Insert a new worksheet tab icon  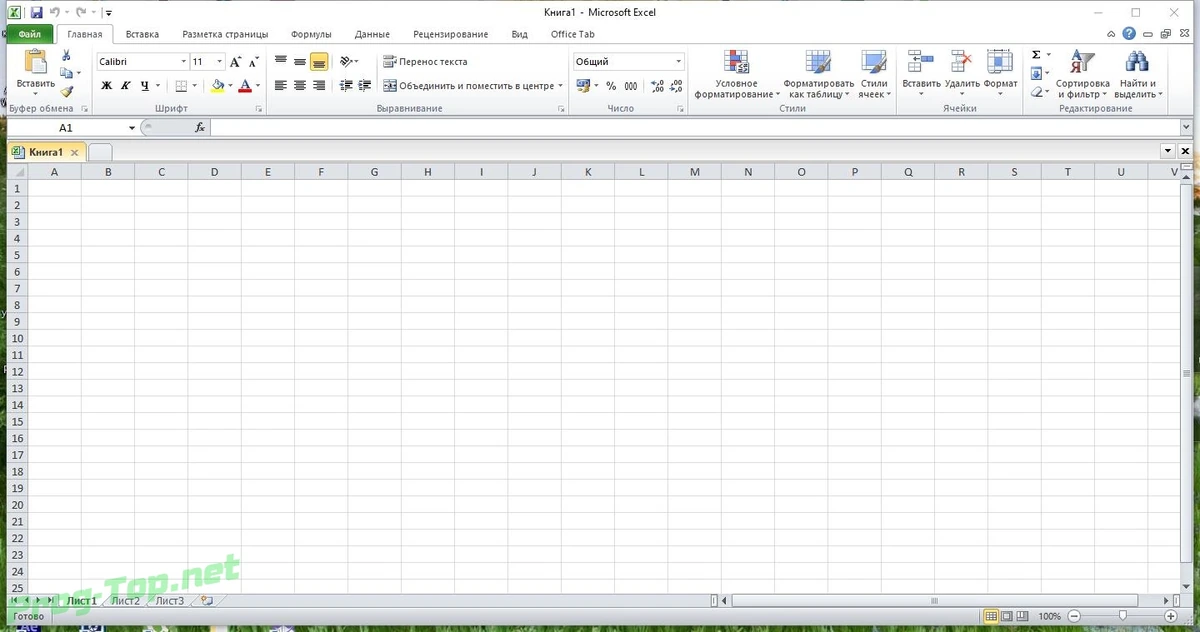[206, 601]
